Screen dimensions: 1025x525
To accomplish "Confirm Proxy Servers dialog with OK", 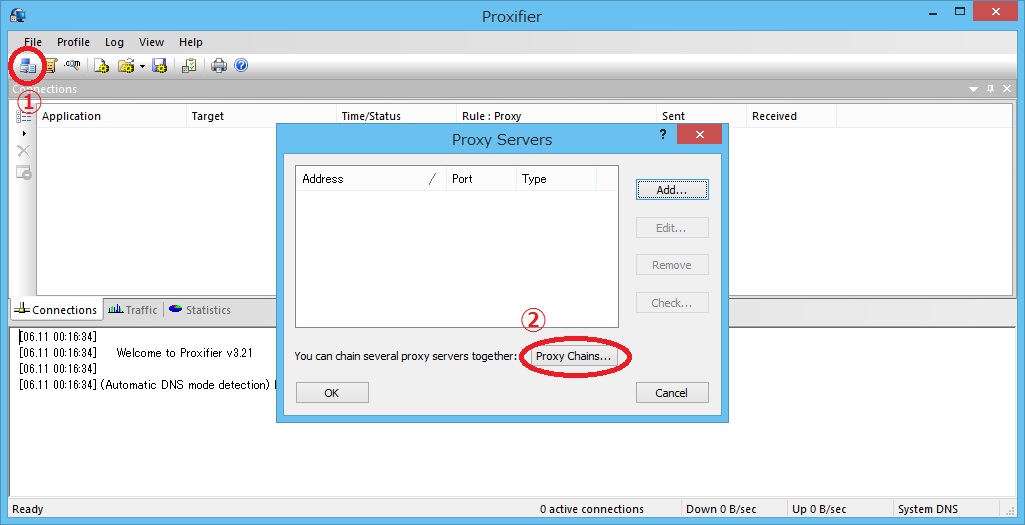I will coord(332,393).
